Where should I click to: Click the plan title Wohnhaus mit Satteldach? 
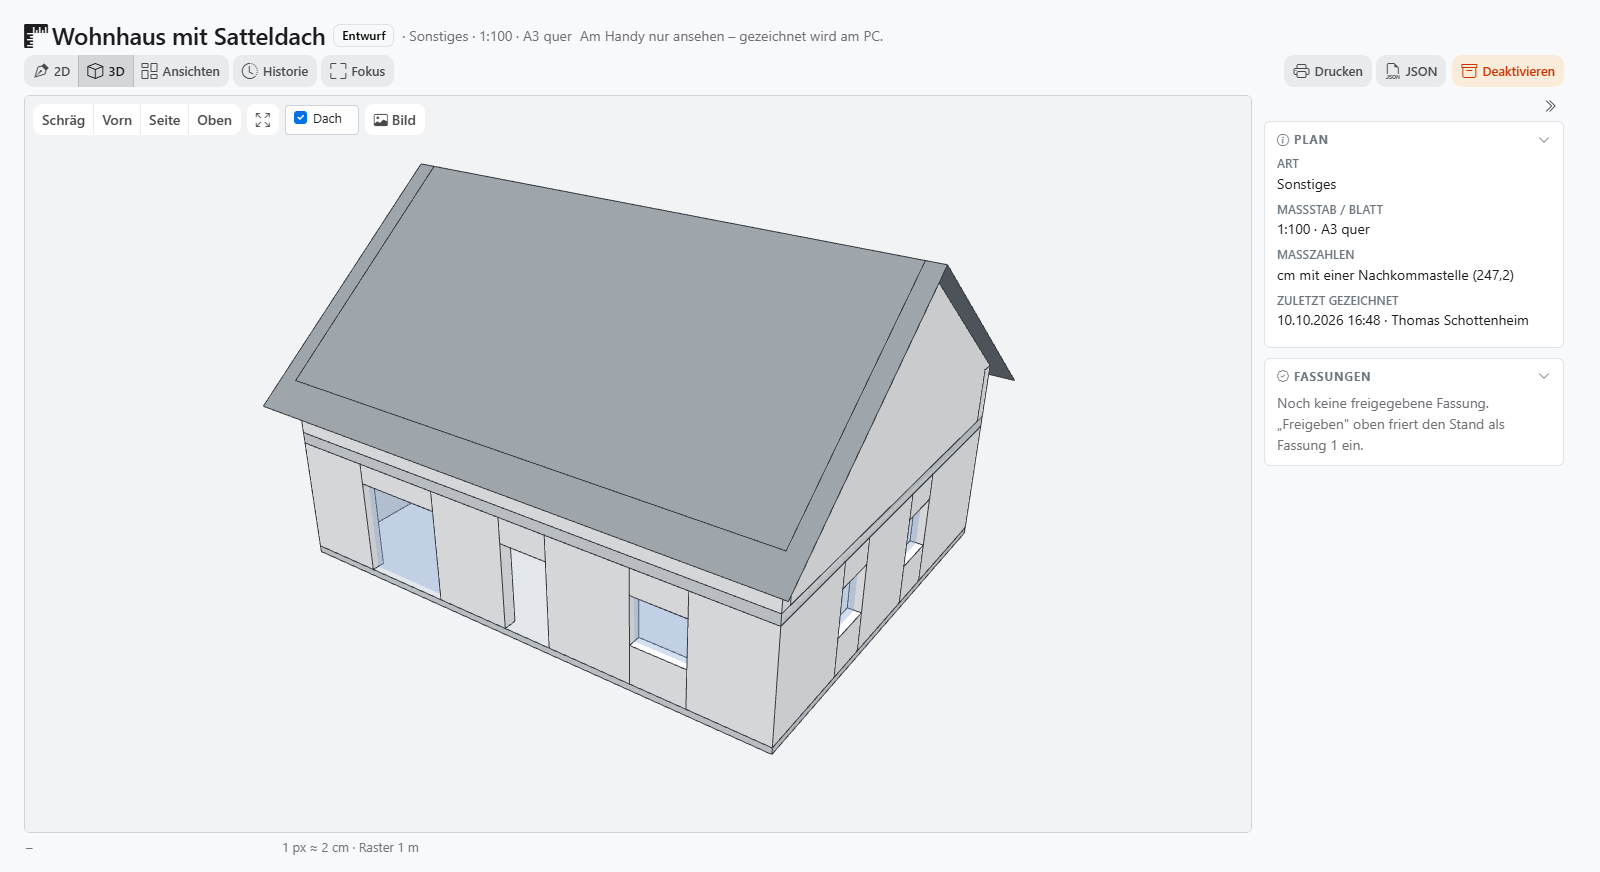coord(189,37)
